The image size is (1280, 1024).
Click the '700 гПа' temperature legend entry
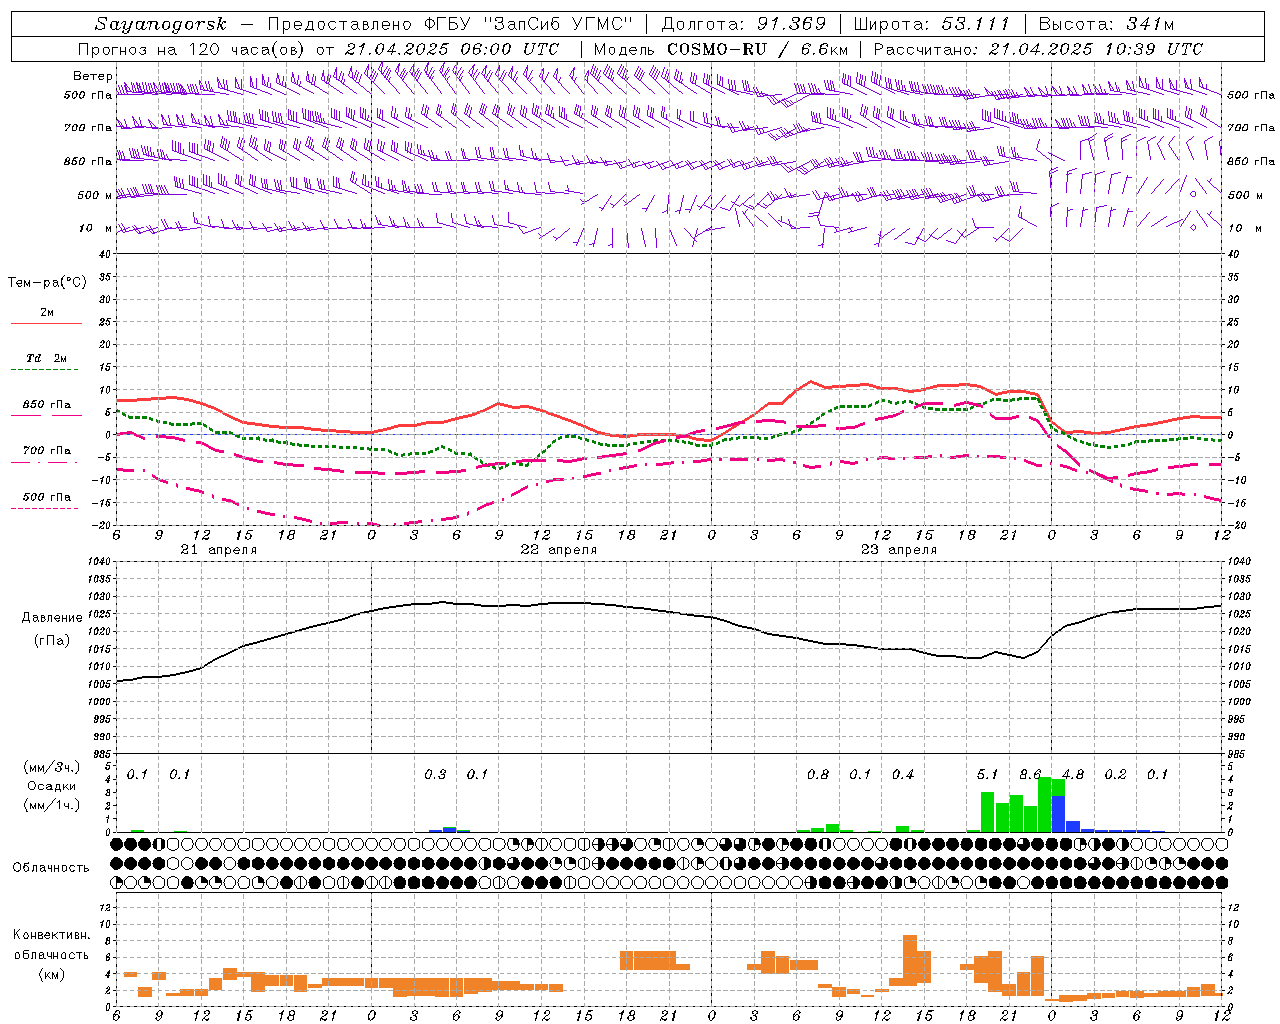tap(47, 450)
